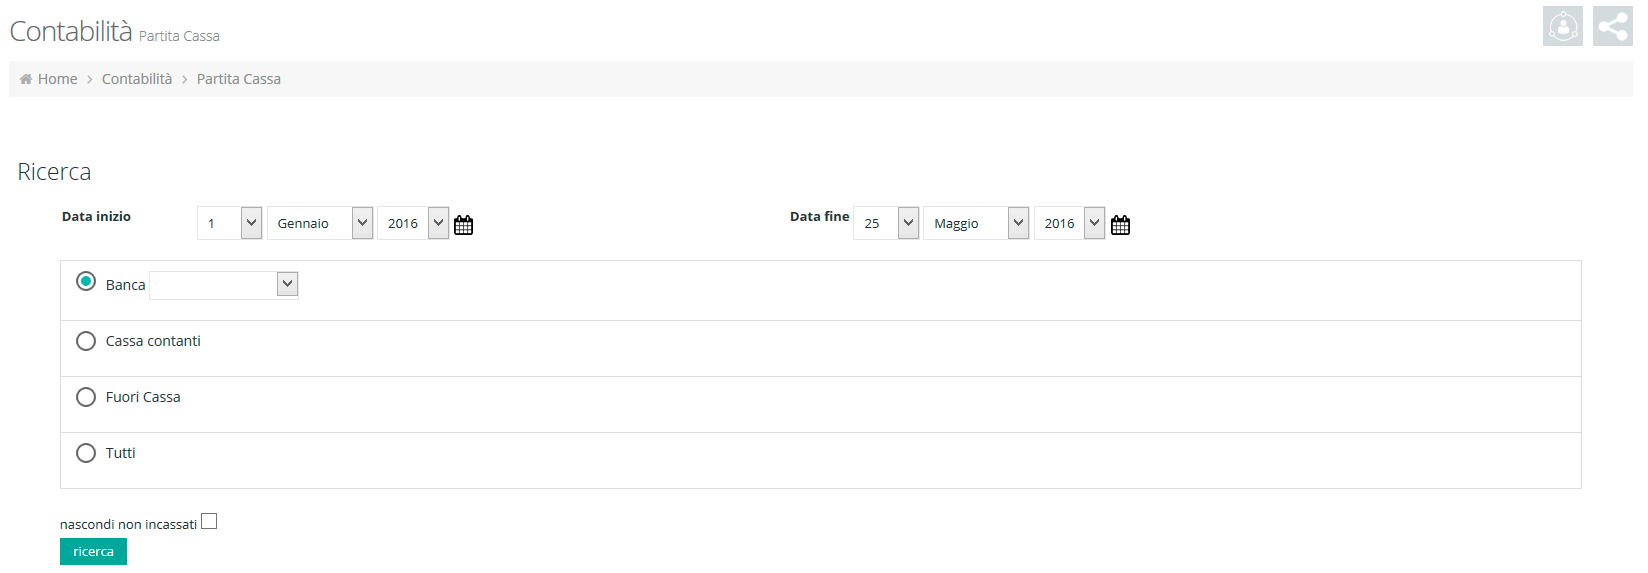Go to Contabilità in the breadcrumb
The height and width of the screenshot is (573, 1648).
point(137,79)
